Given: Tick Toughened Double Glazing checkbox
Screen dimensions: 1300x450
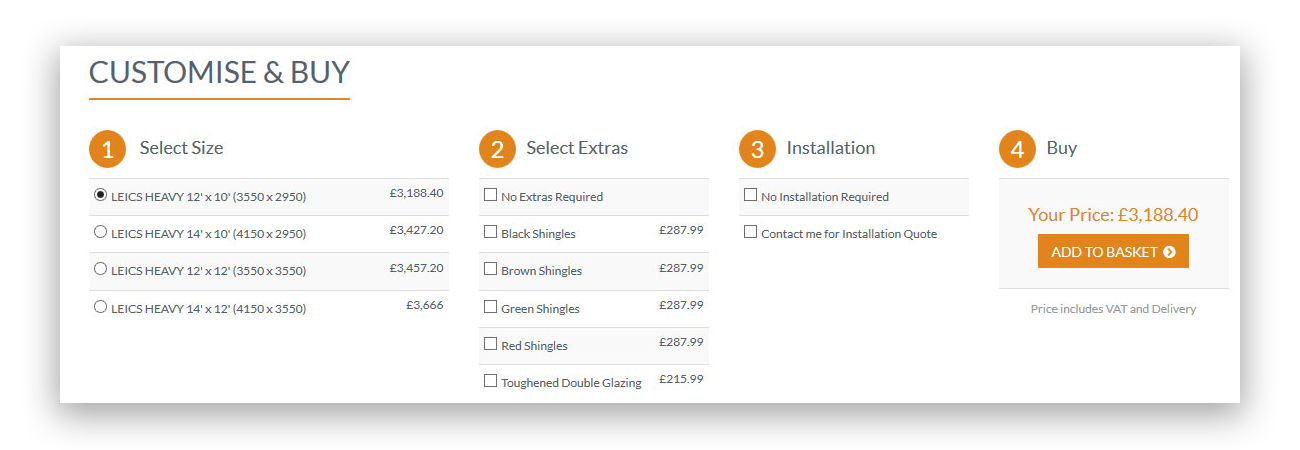Looking at the screenshot, I should (490, 381).
